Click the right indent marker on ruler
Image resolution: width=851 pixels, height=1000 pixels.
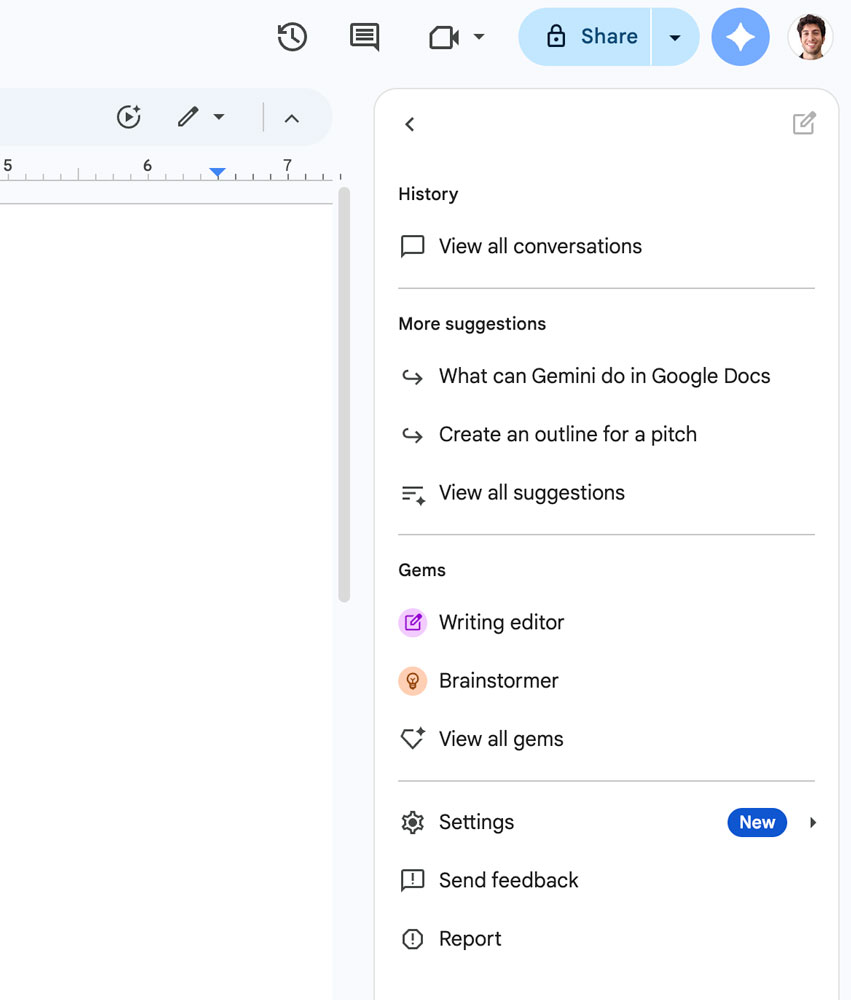[218, 173]
